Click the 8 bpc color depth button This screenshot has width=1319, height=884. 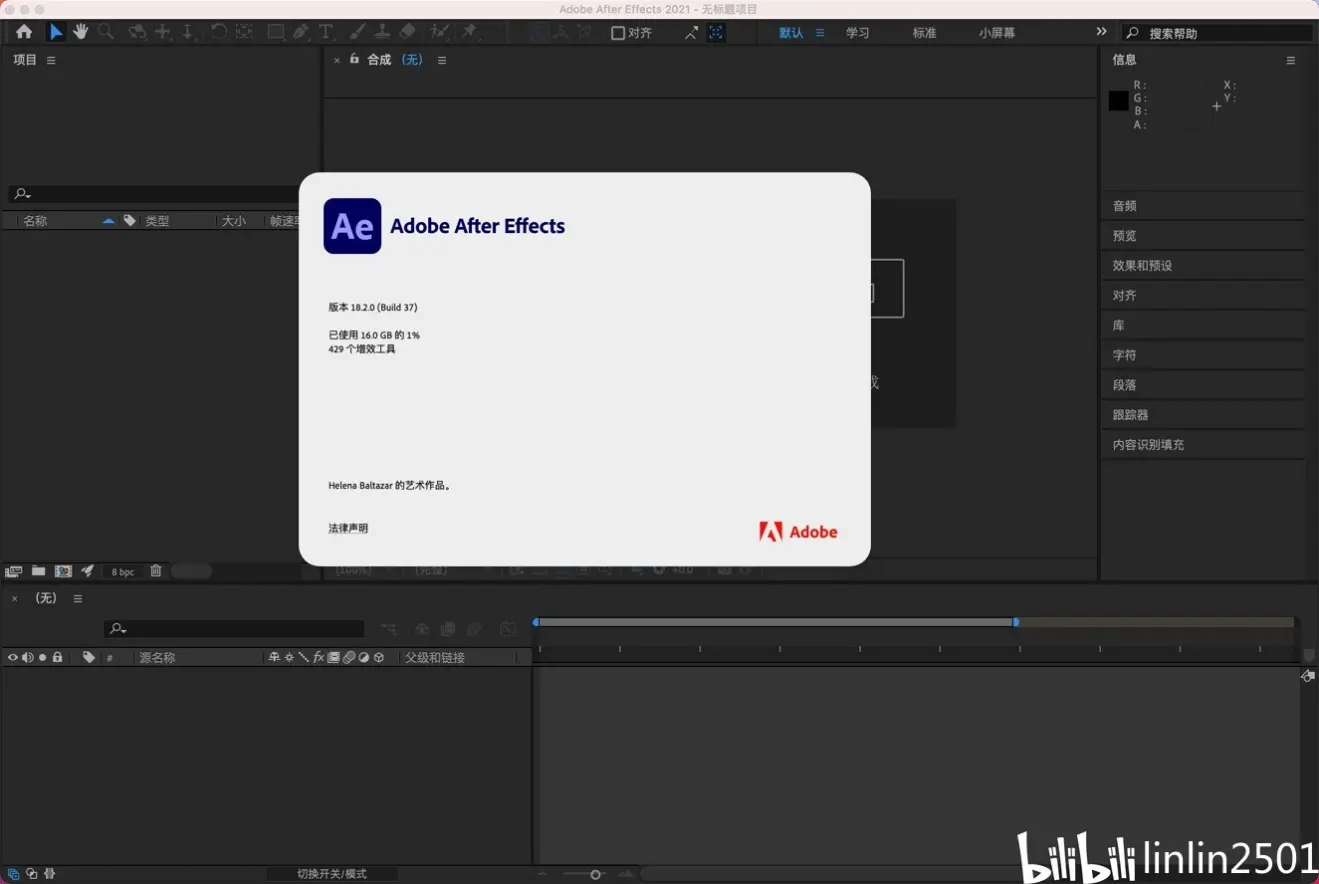(123, 572)
